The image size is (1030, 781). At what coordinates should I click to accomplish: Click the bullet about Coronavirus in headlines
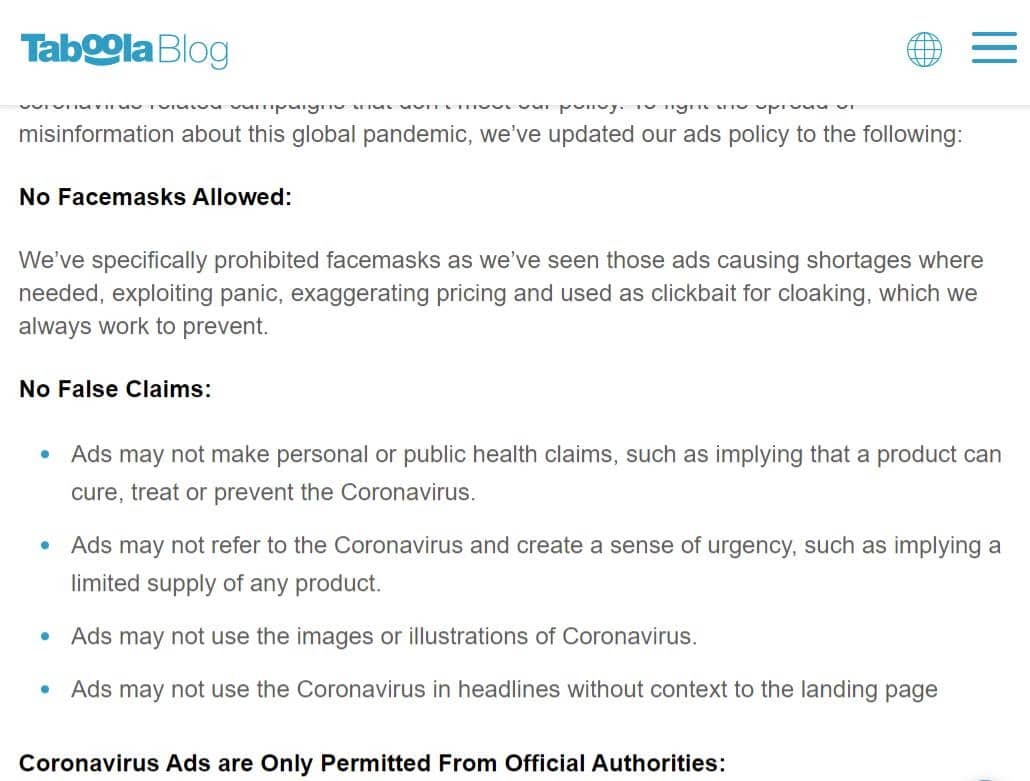coord(504,689)
